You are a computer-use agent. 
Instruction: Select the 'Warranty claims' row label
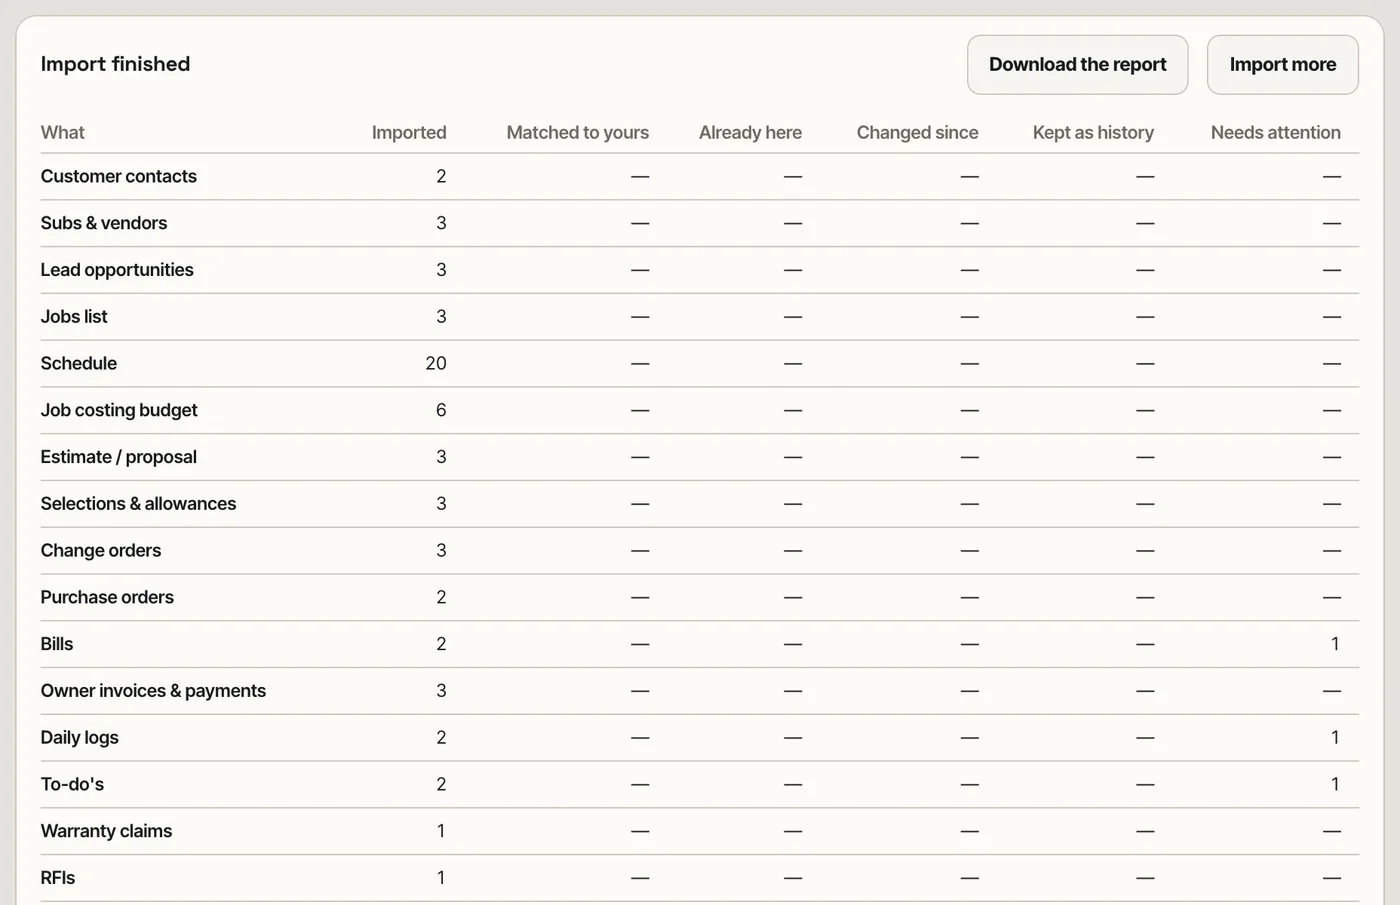coord(106,831)
